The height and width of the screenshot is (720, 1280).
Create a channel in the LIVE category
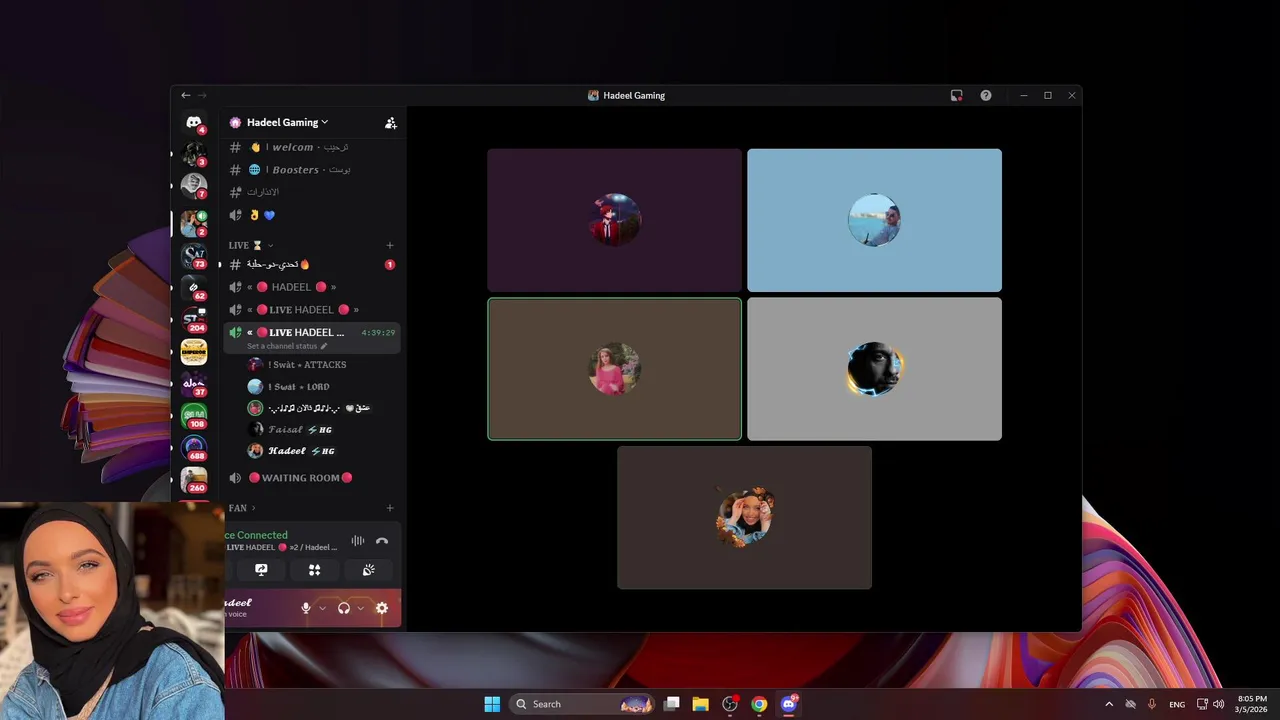pyautogui.click(x=390, y=245)
